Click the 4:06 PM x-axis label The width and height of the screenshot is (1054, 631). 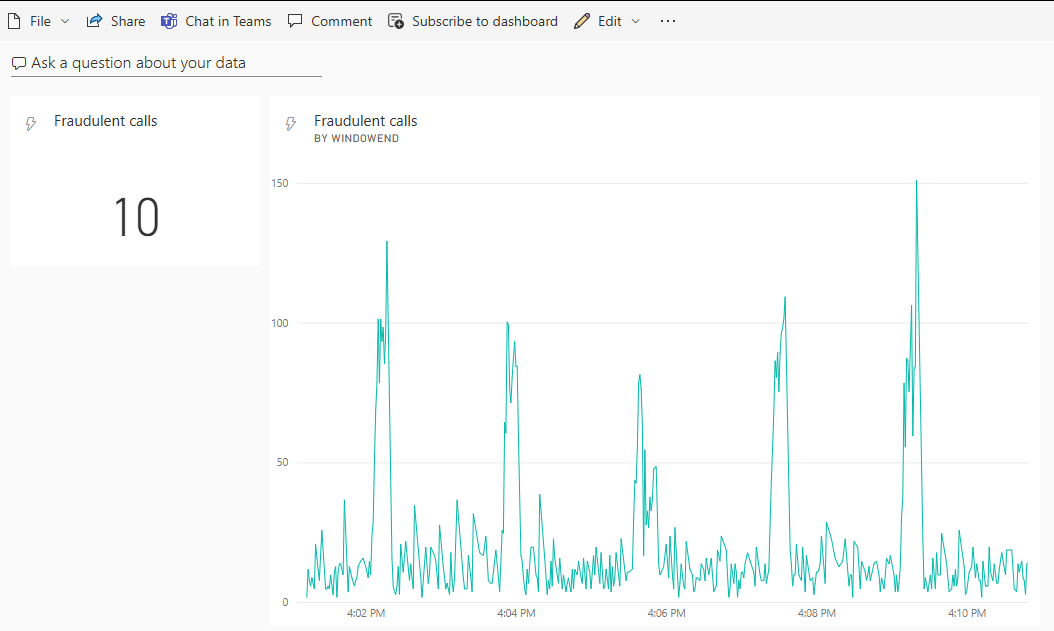[667, 613]
